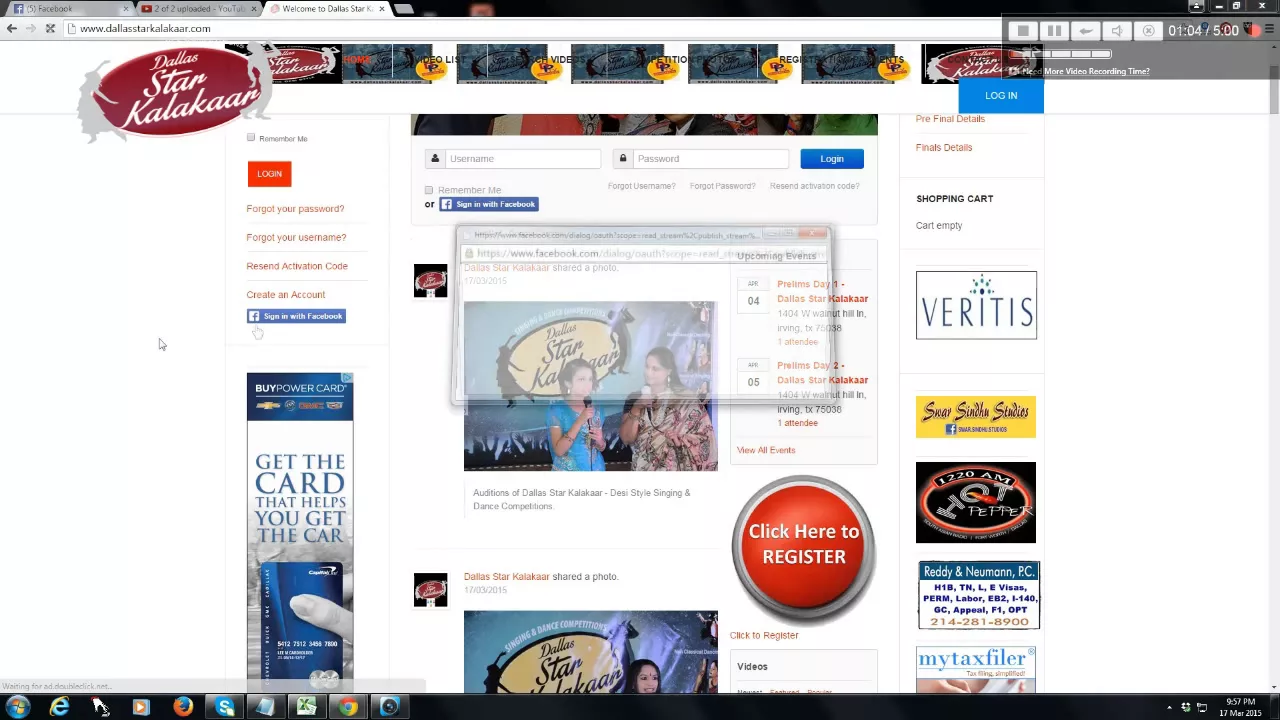Click the mytaxfiler banner
The image size is (1280, 720).
pyautogui.click(x=976, y=669)
